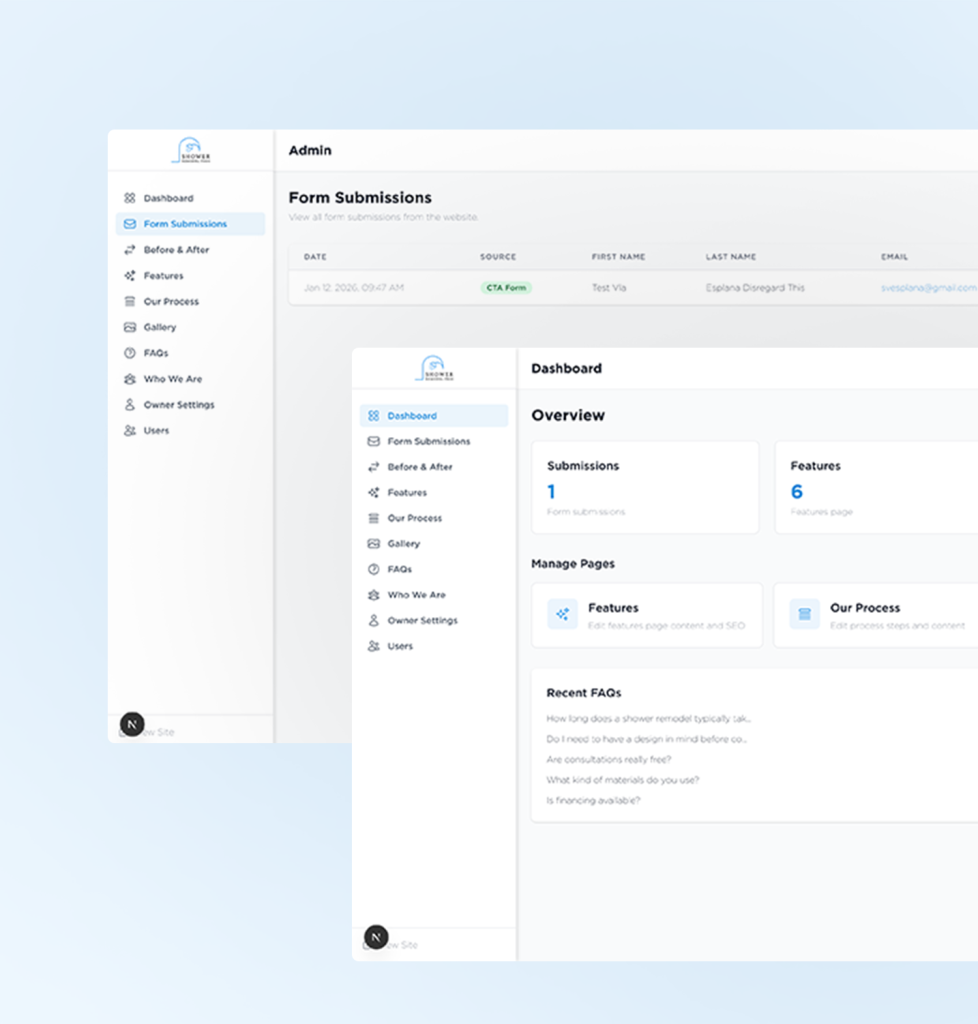Click the email address link in the submissions table
Screen dimensions: 978x1024
pos(928,288)
